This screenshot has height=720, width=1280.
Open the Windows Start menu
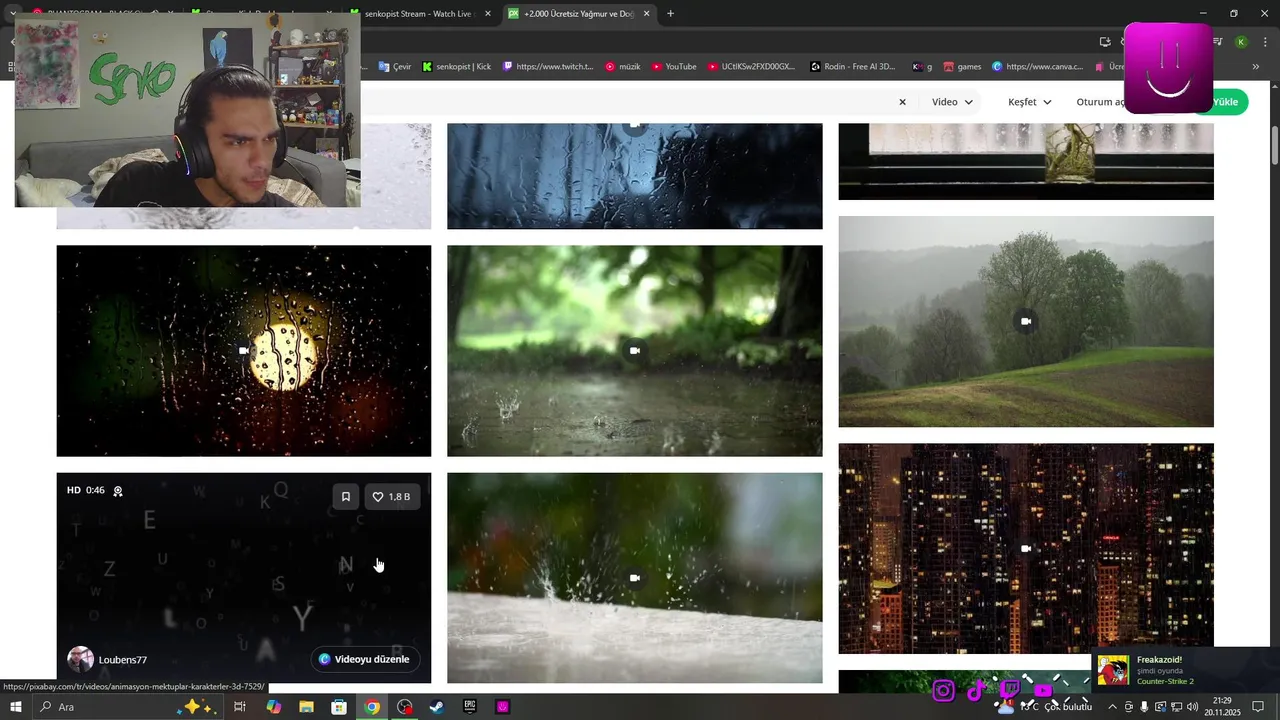[x=16, y=707]
